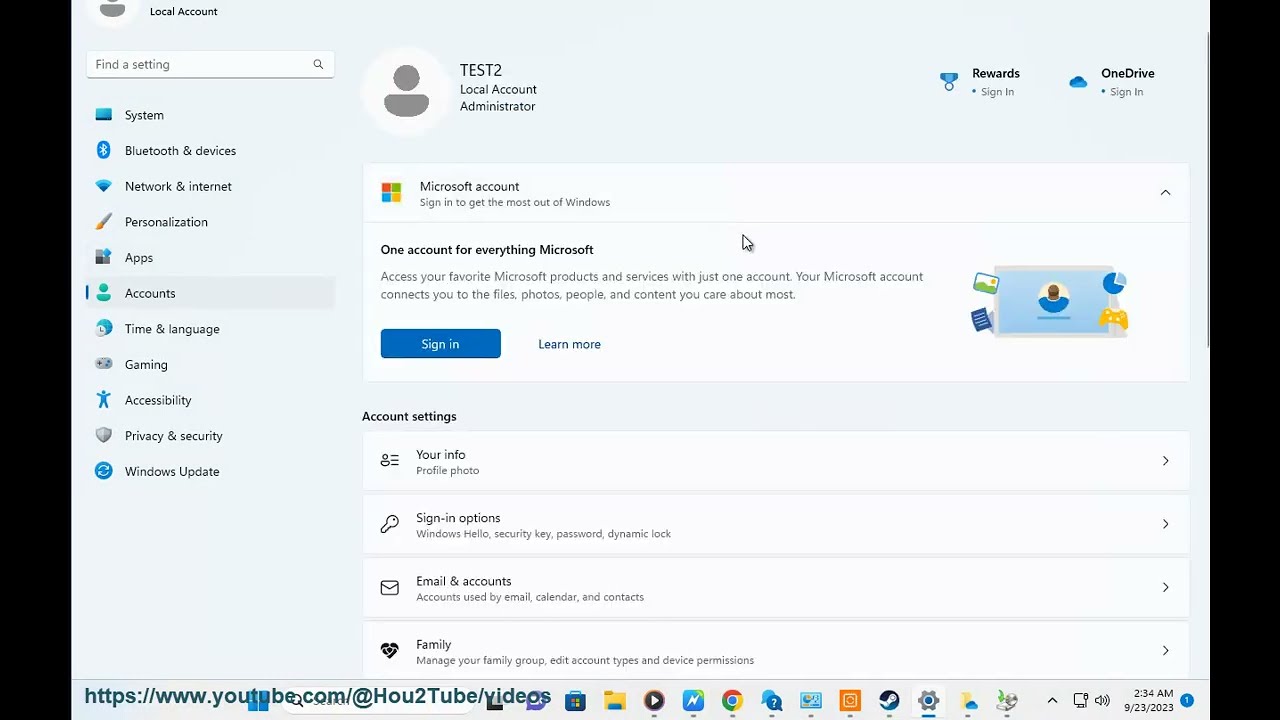The image size is (1280, 720).
Task: Open the orange app taskbar icon
Action: click(850, 701)
